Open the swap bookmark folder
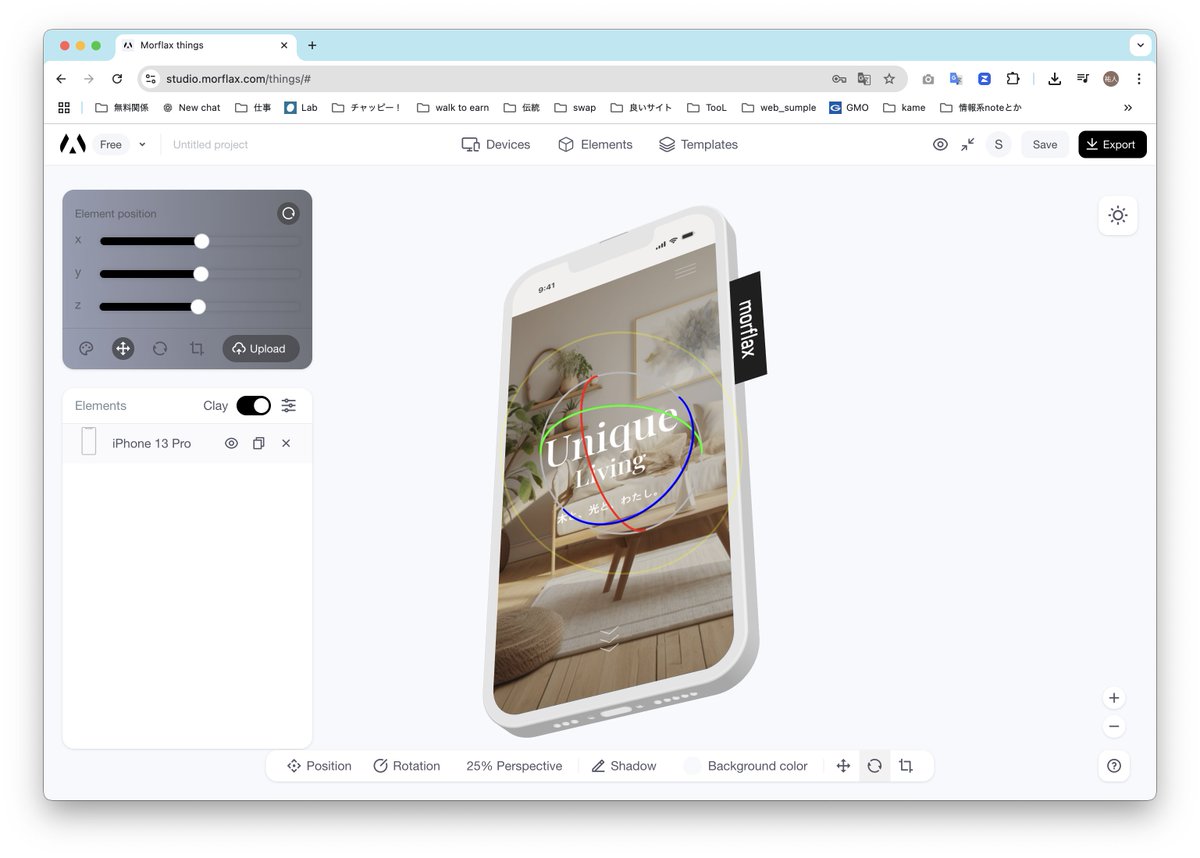 pos(575,108)
